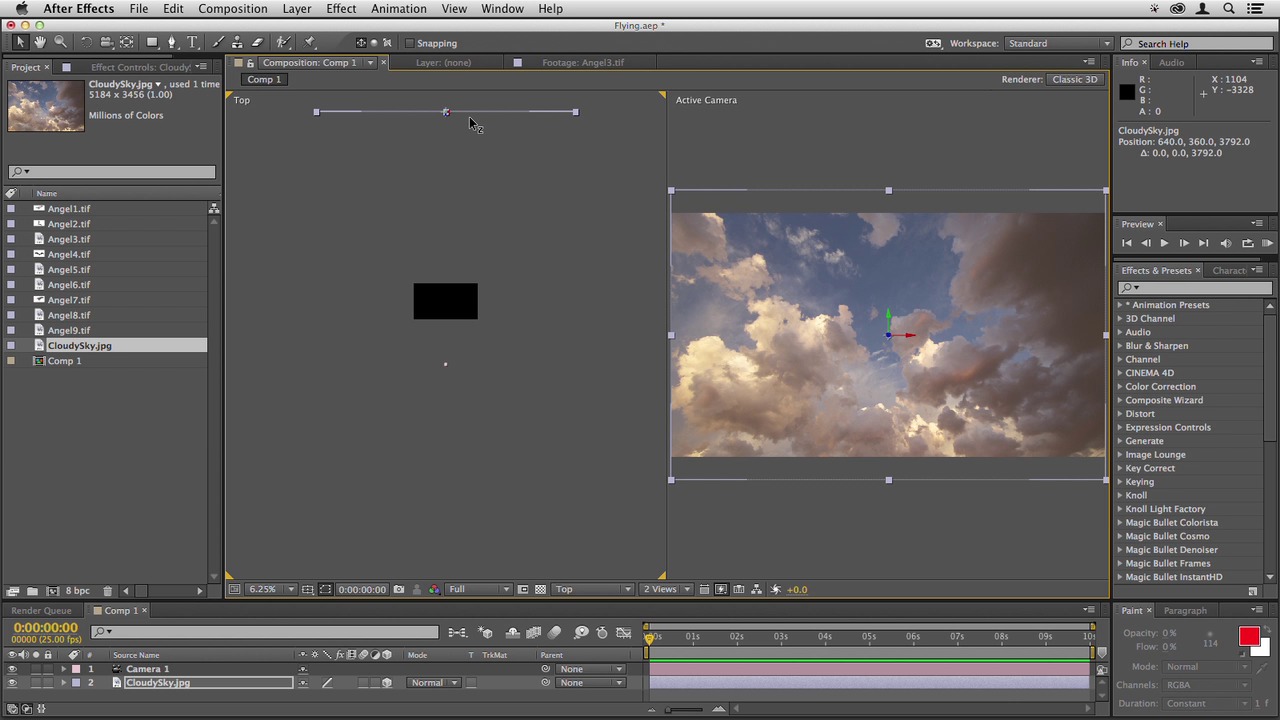Toggle 3D layer switch for CloudySky.jpg

click(x=387, y=683)
